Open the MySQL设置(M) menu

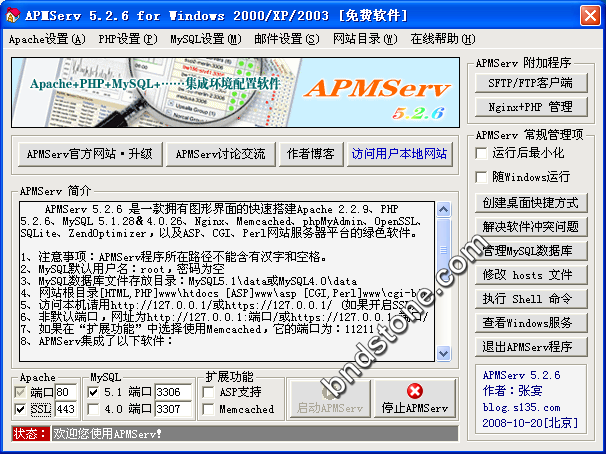[206, 39]
